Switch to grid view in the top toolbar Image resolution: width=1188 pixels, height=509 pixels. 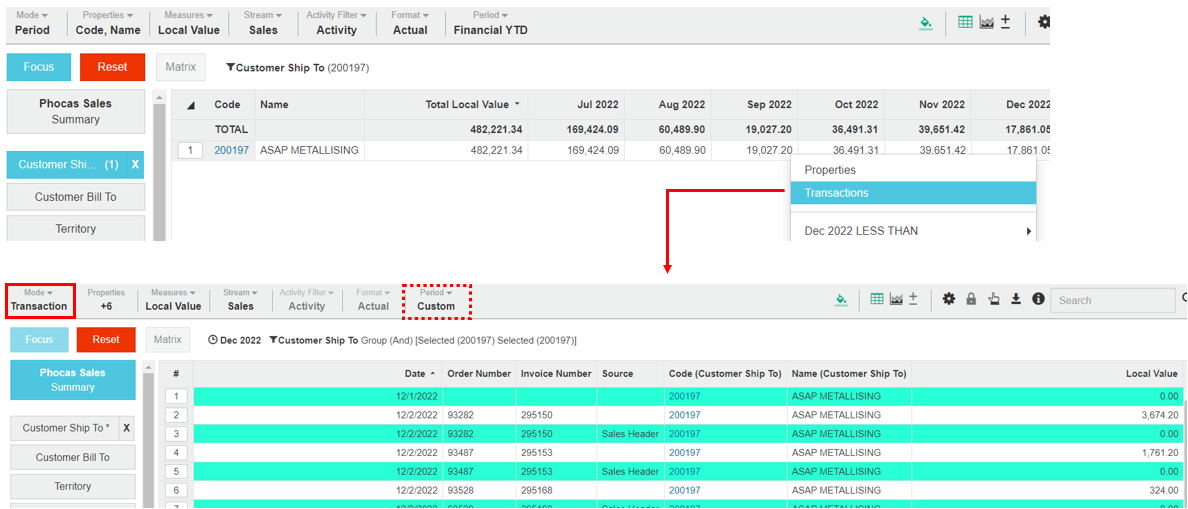coord(965,22)
